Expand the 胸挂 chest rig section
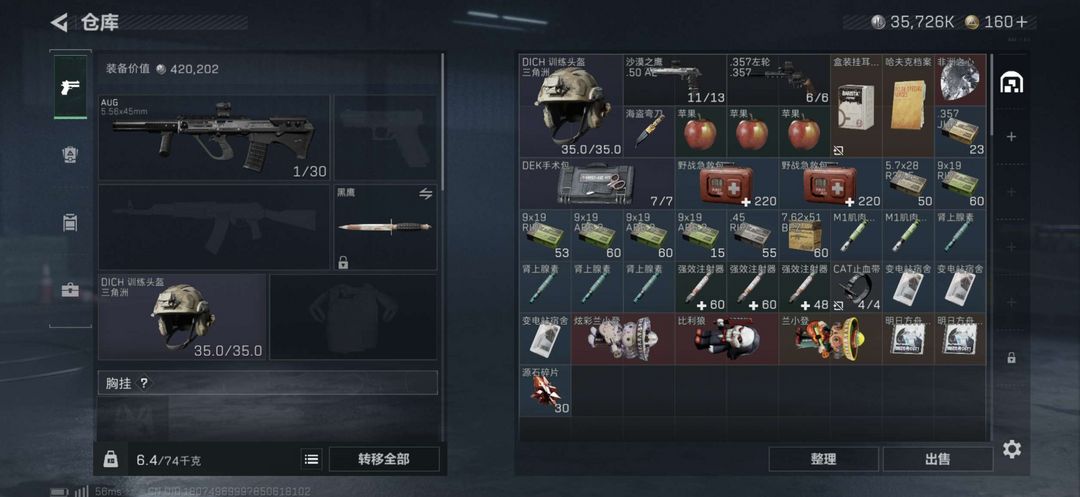1080x497 pixels. (267, 383)
